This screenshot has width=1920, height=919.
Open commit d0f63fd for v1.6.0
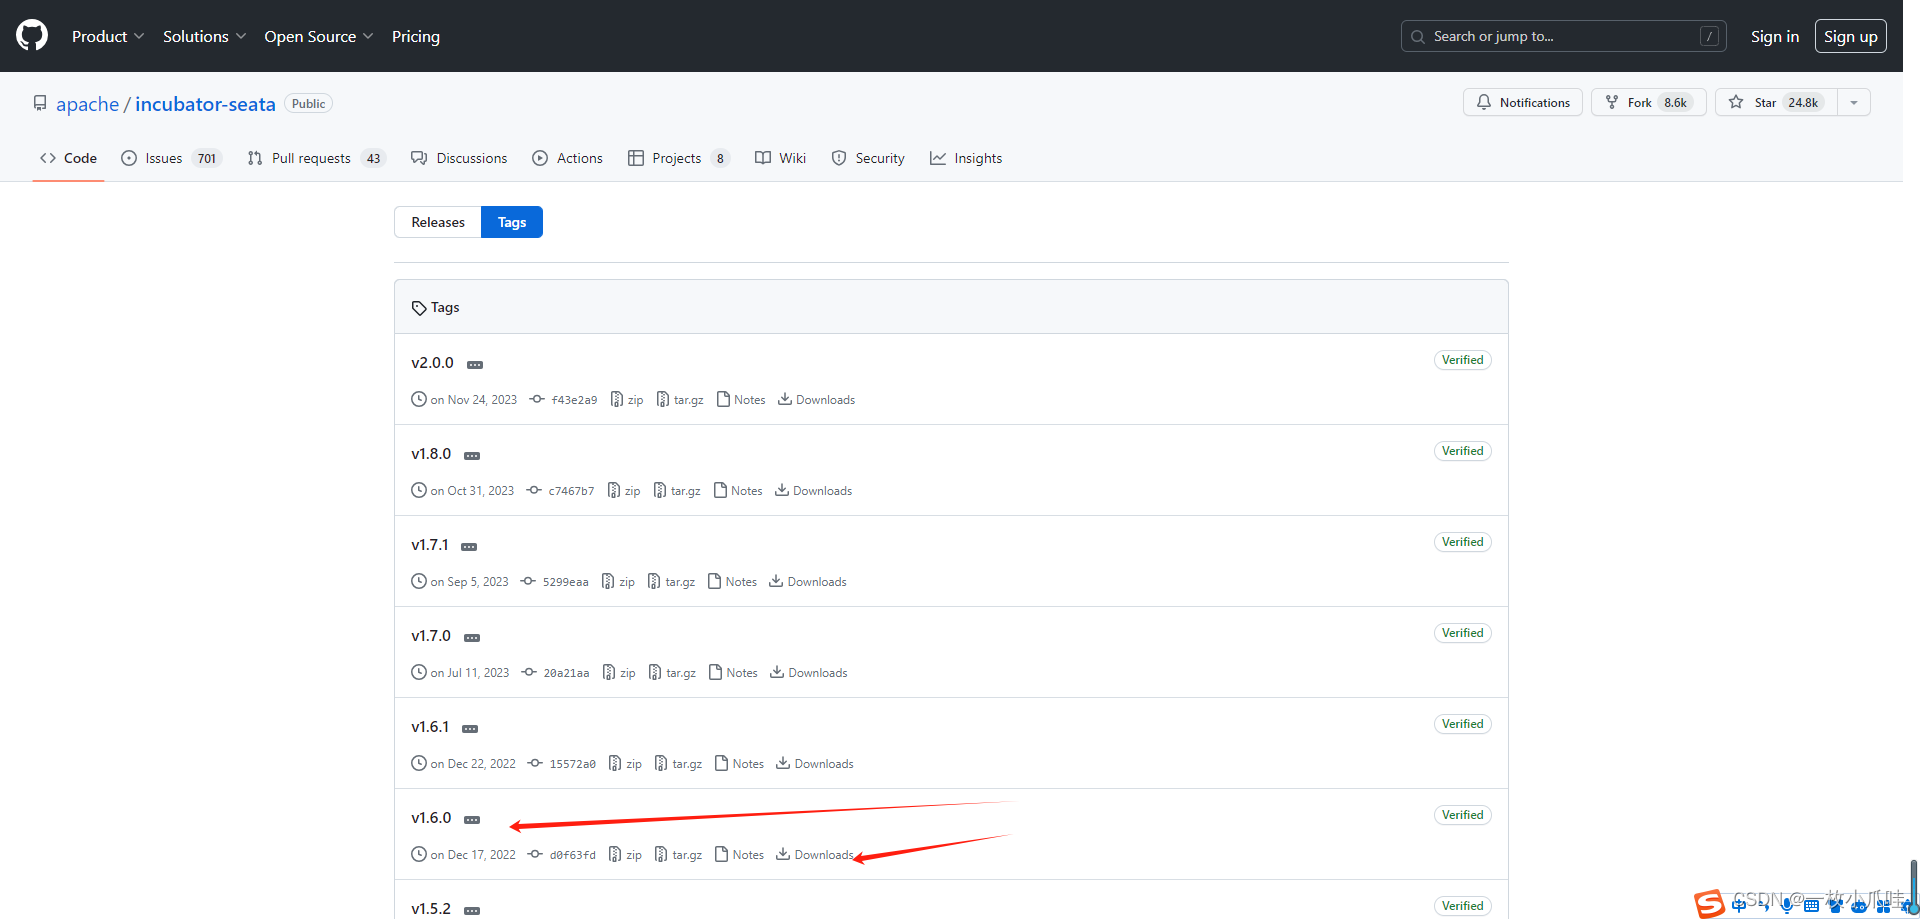561,855
